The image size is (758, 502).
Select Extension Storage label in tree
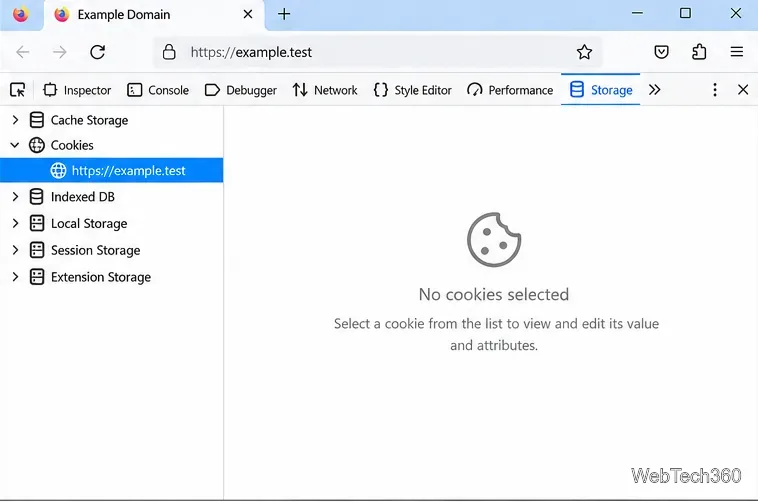[101, 277]
